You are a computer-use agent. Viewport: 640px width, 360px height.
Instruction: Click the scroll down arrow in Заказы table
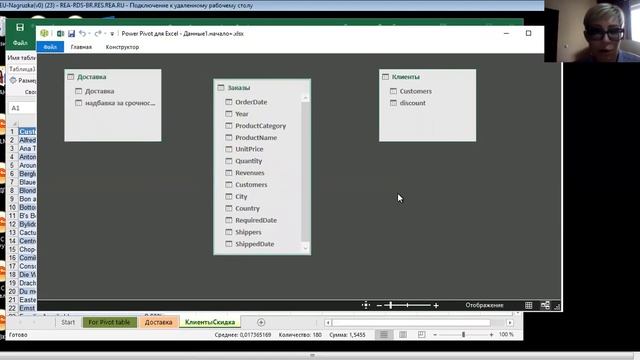pos(305,247)
